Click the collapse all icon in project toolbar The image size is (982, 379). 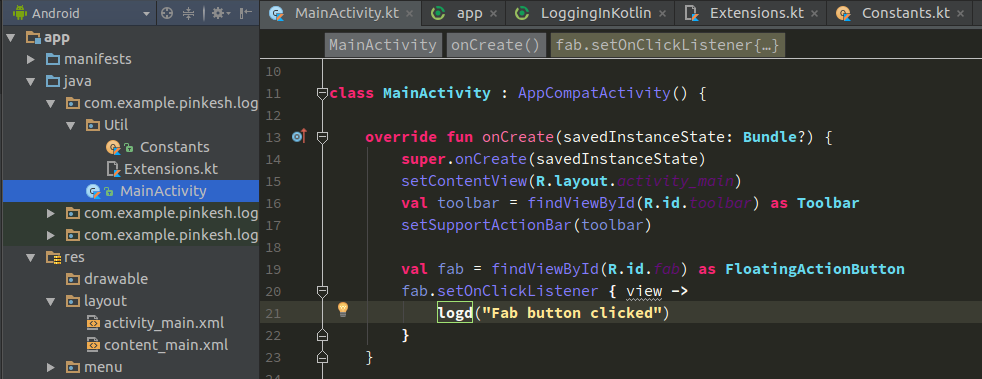189,13
